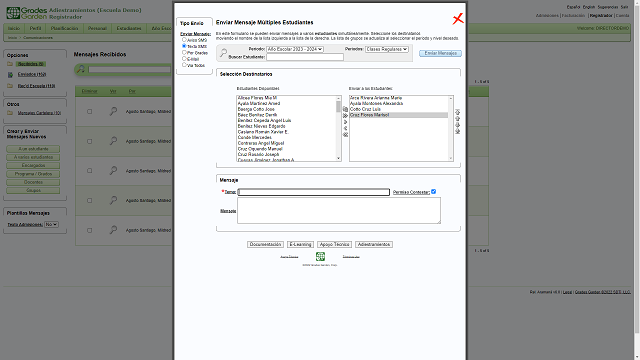The height and width of the screenshot is (360, 640).
Task: Click the Buscar Estudiante input field
Action: coord(305,57)
